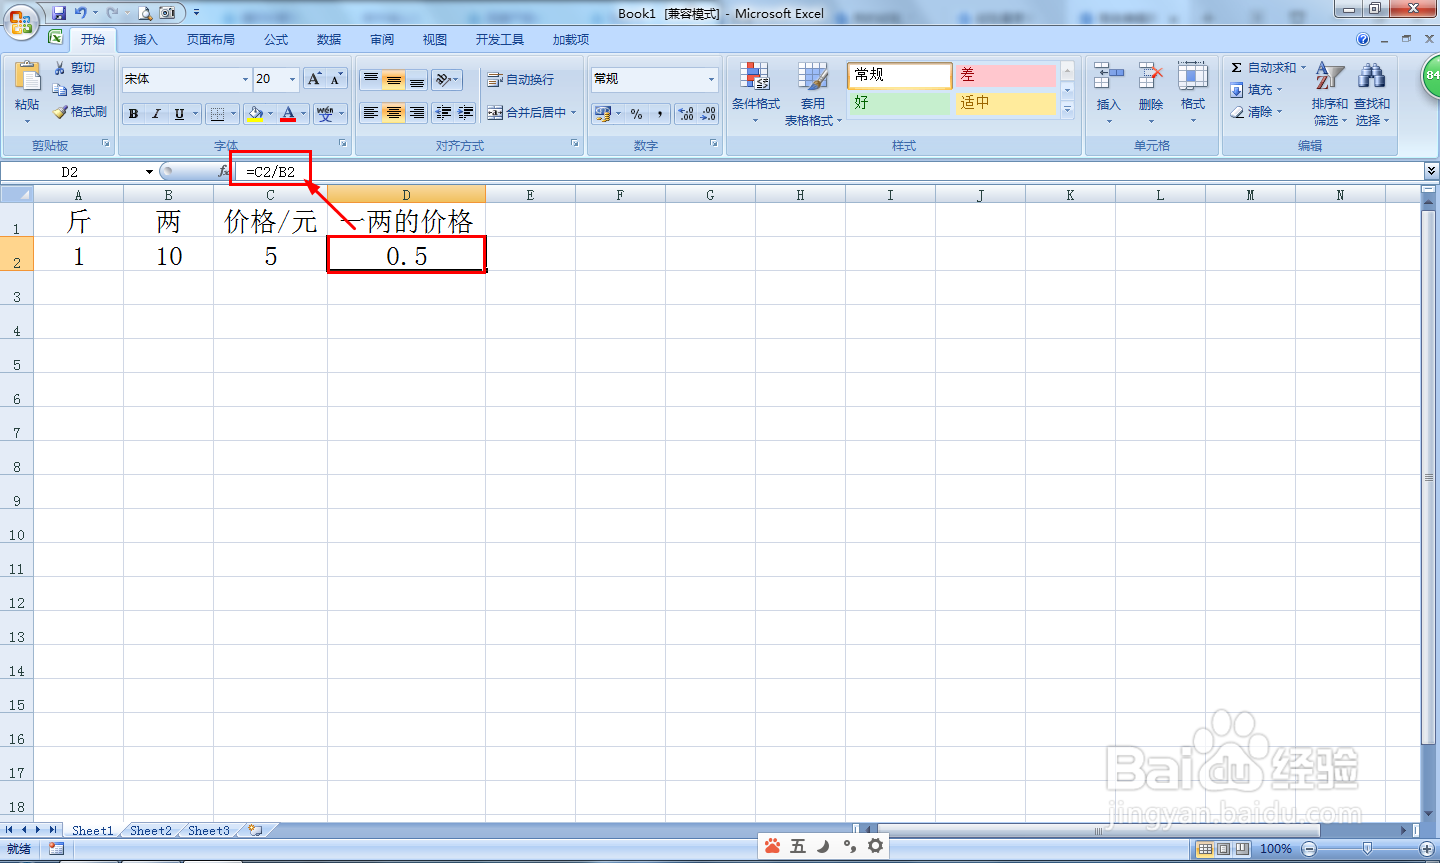The width and height of the screenshot is (1440, 863).
Task: Apply accounting number format icon
Action: pos(602,114)
